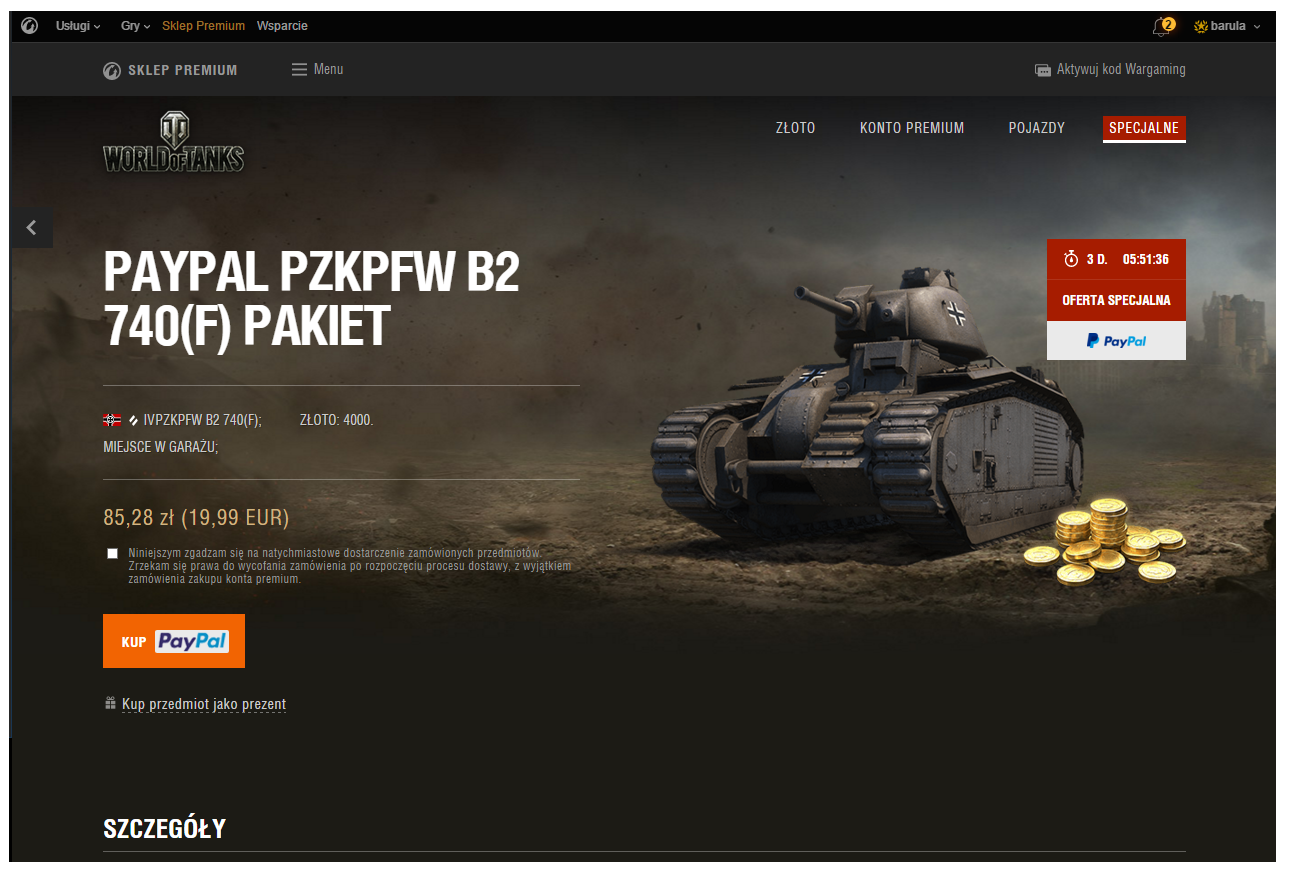The height and width of the screenshot is (876, 1296).
Task: Open the POJAZDY tab
Action: [x=1037, y=128]
